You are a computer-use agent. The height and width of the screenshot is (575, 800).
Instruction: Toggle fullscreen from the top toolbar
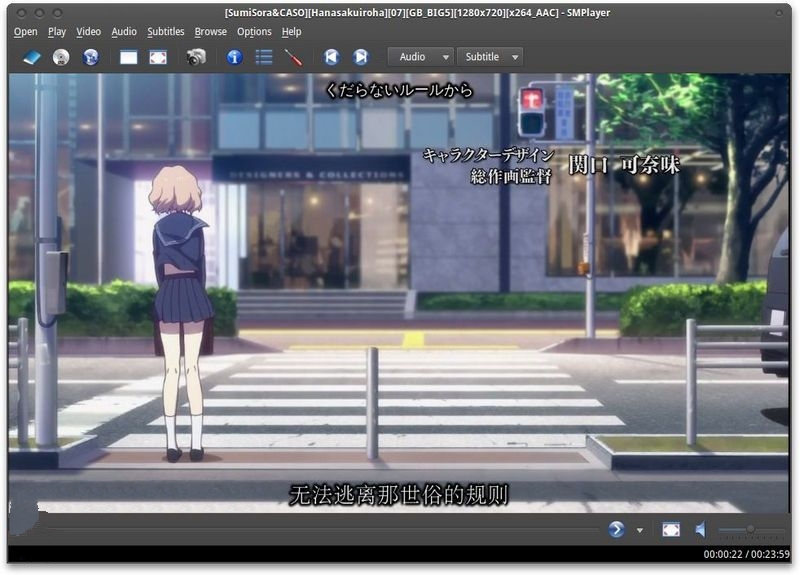pyautogui.click(x=158, y=57)
